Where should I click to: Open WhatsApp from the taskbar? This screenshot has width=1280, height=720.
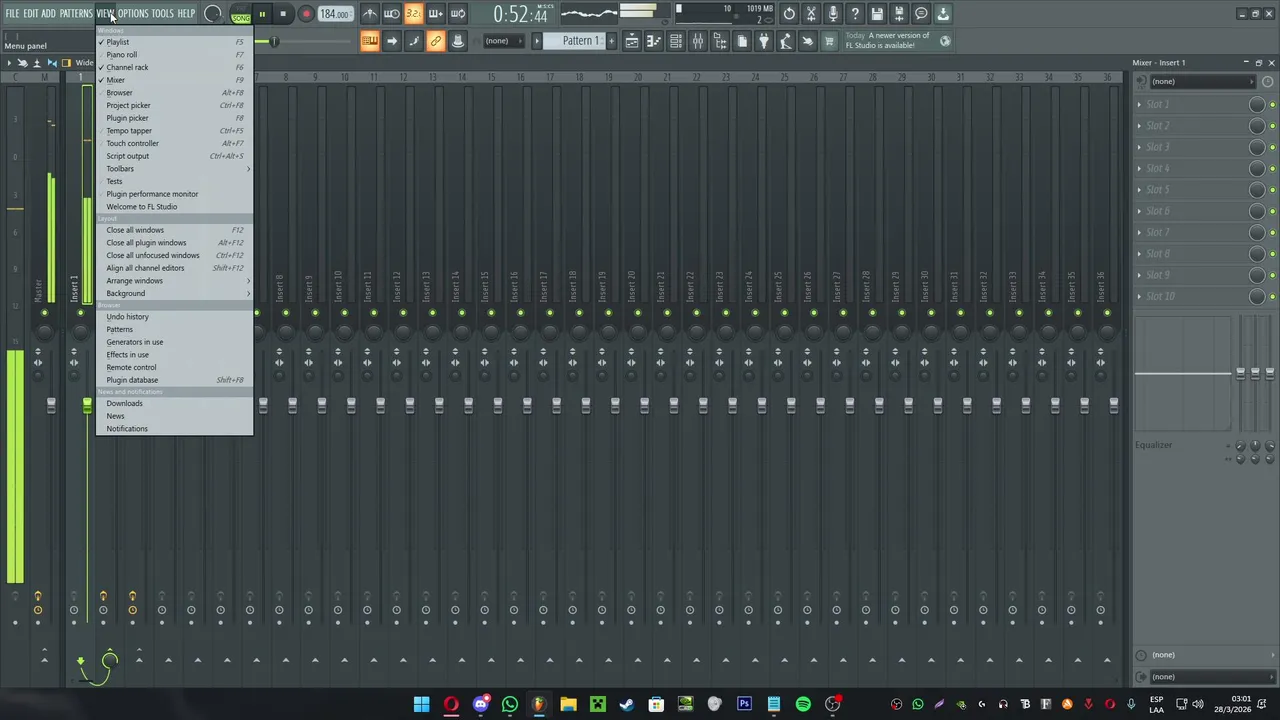pyautogui.click(x=510, y=704)
